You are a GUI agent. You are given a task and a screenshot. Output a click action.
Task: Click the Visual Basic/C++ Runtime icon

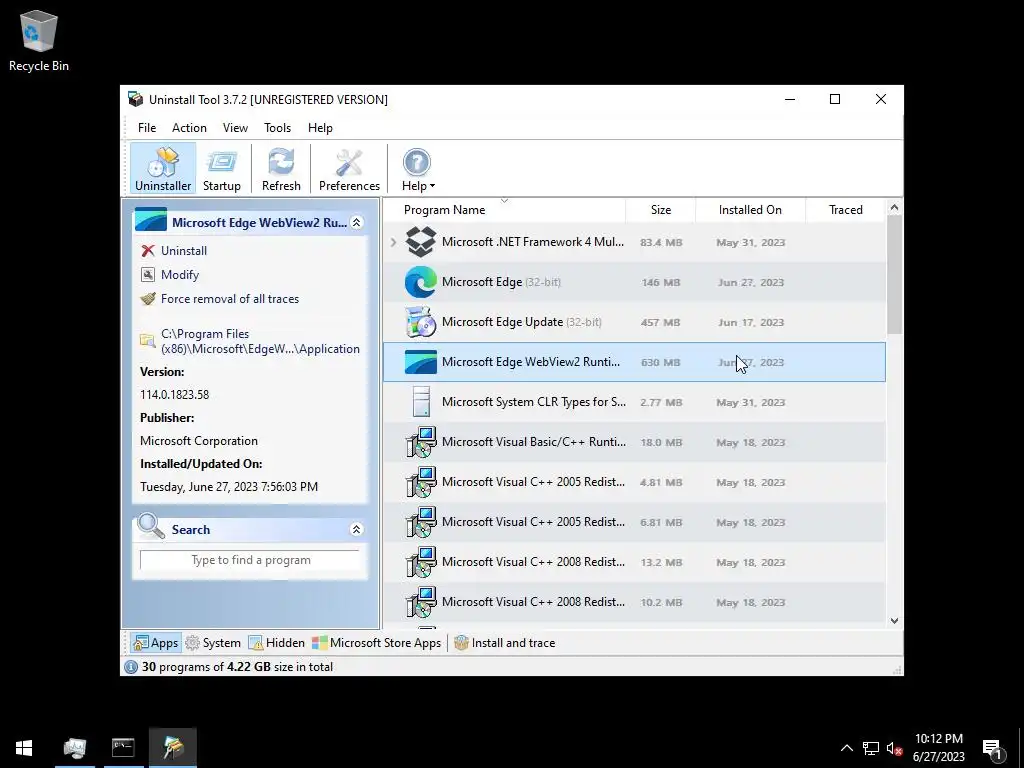pos(421,442)
